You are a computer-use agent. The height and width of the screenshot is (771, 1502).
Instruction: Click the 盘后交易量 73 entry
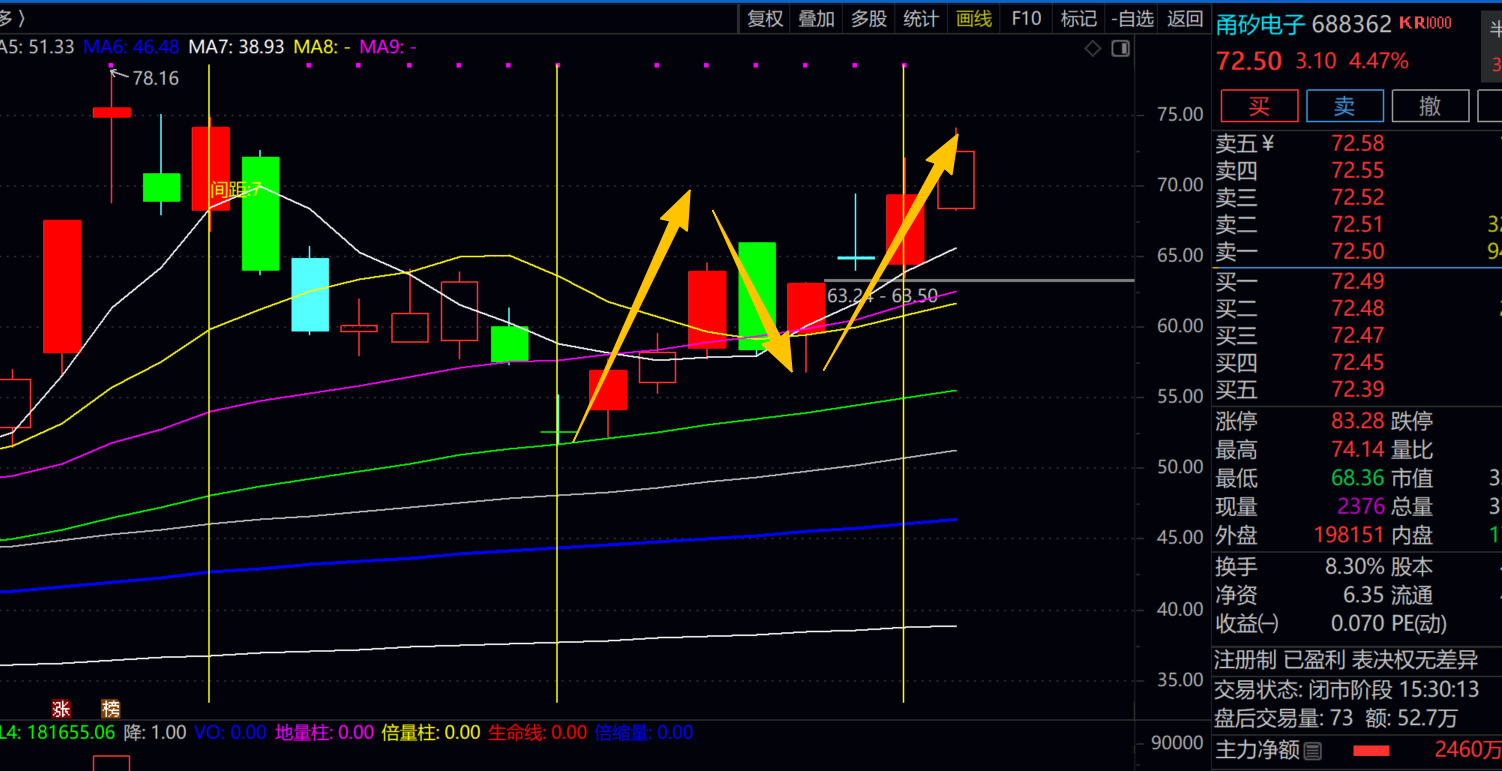1283,717
